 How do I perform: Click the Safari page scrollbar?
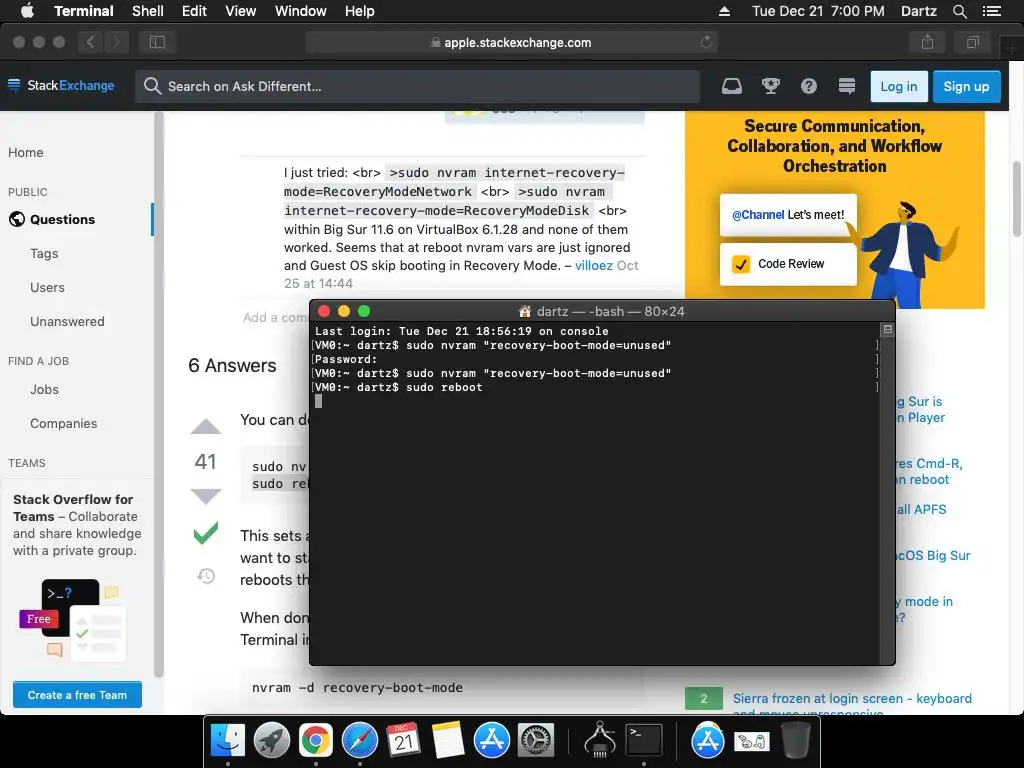(1017, 199)
